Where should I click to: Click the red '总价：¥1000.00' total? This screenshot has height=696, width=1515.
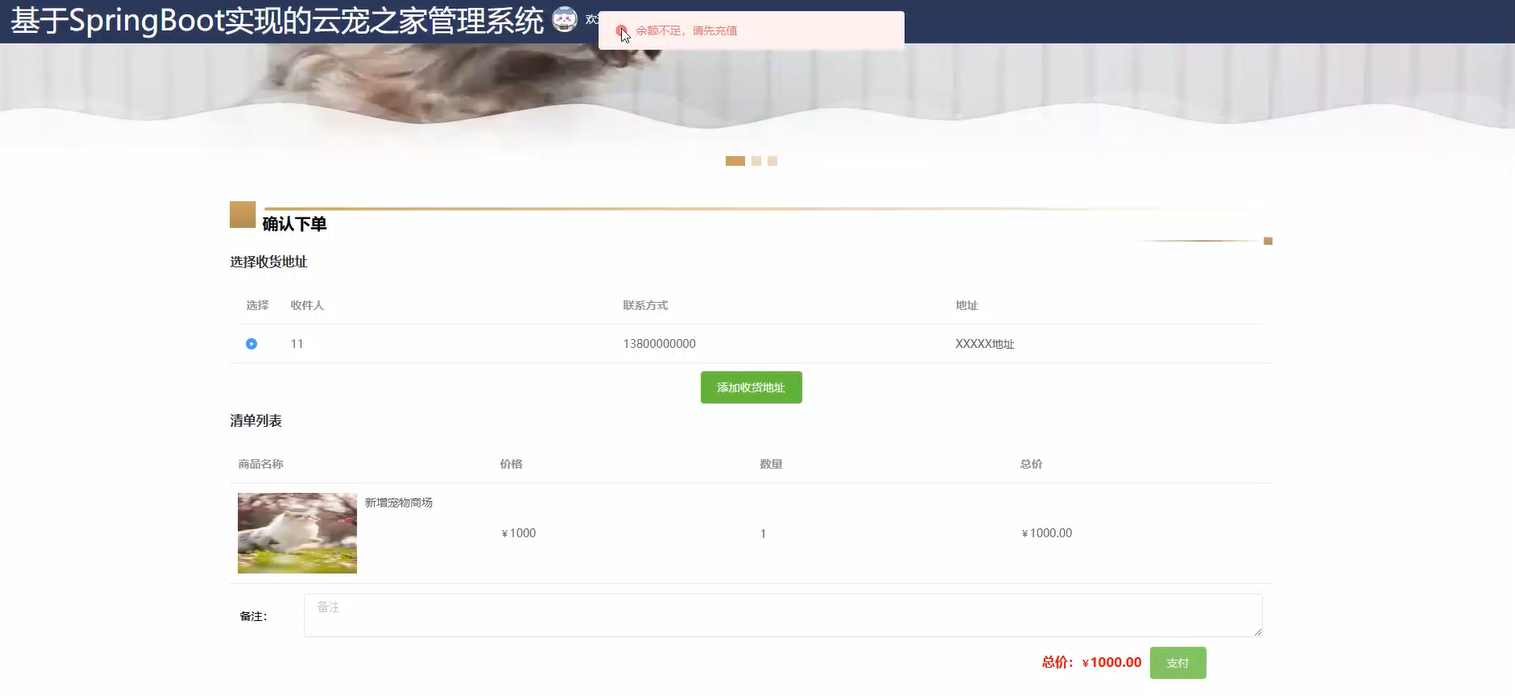point(1091,662)
